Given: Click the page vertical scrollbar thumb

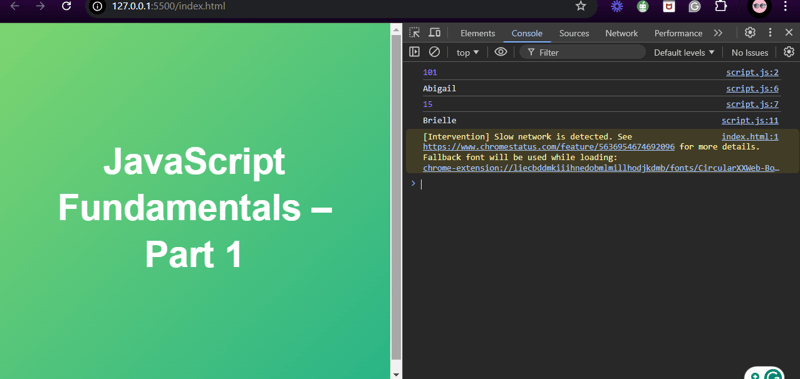Looking at the screenshot, I should (x=396, y=197).
